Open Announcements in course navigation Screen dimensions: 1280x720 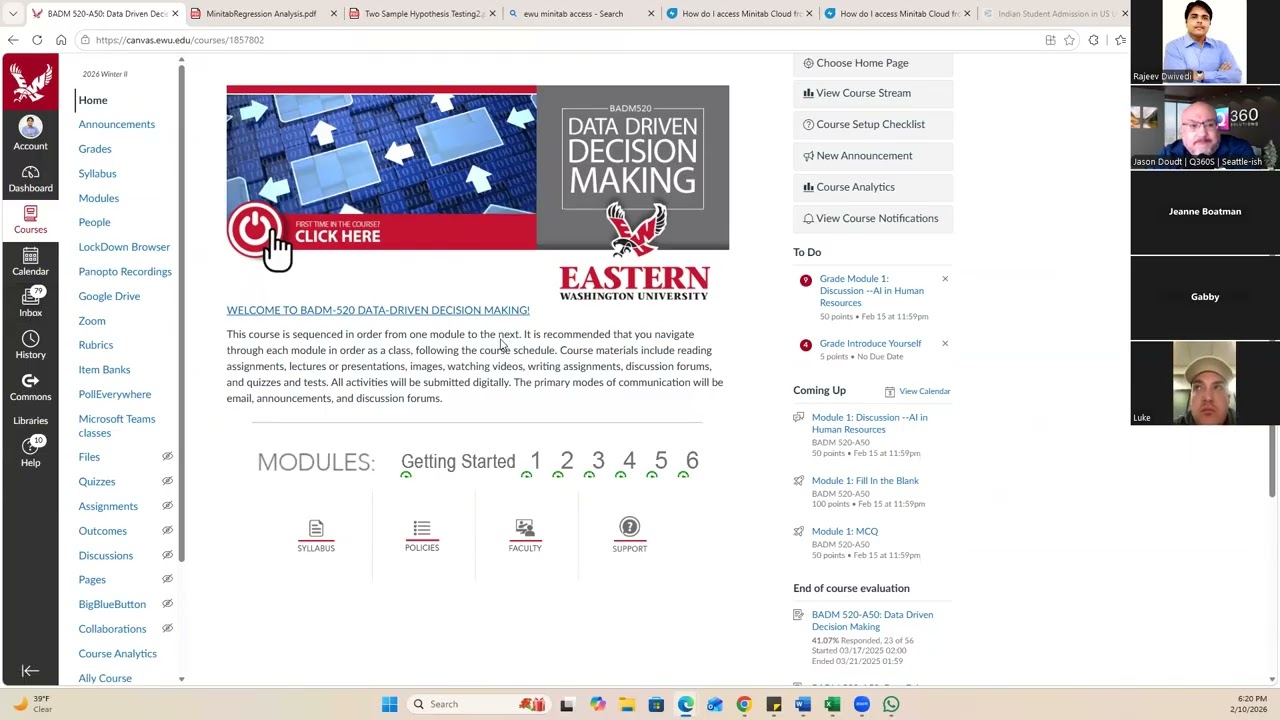117,124
